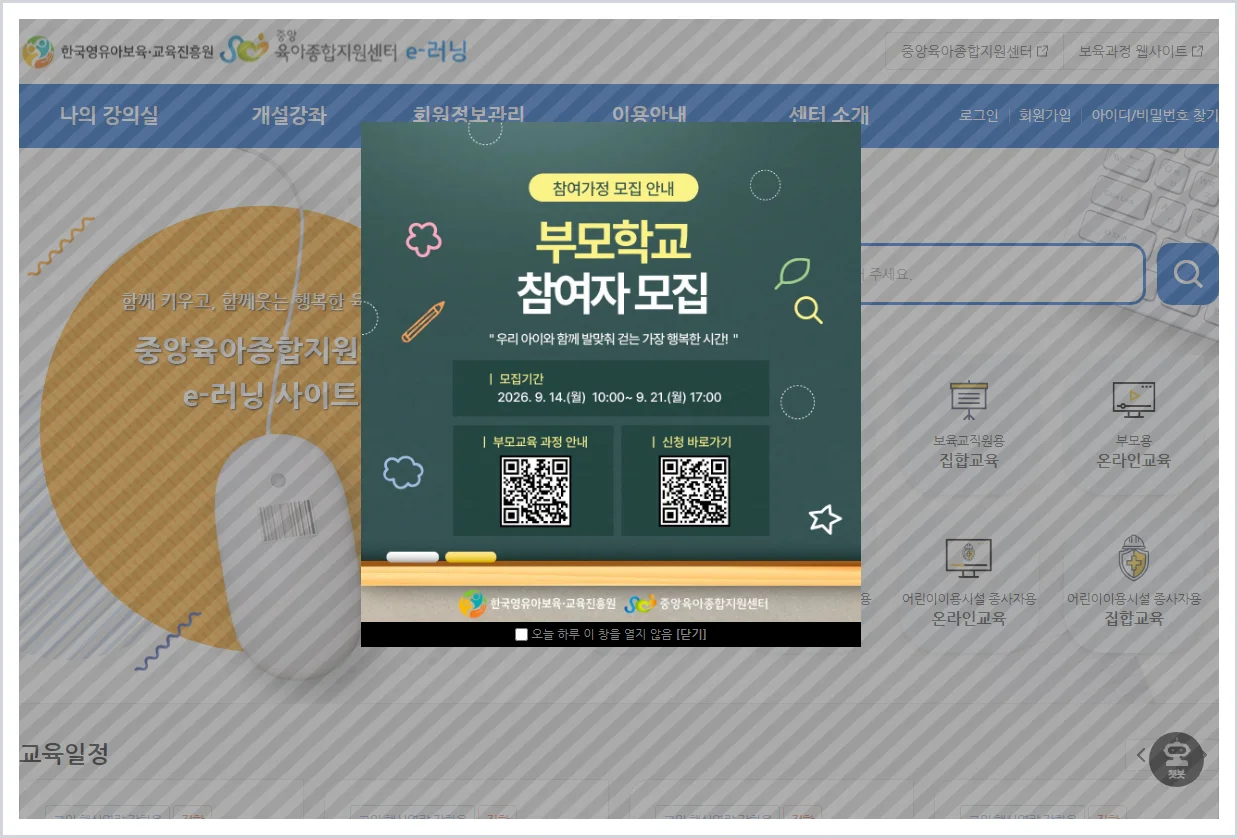Click the 부모학교 참여자 모집 banner title
This screenshot has height=838, width=1238.
(x=612, y=266)
